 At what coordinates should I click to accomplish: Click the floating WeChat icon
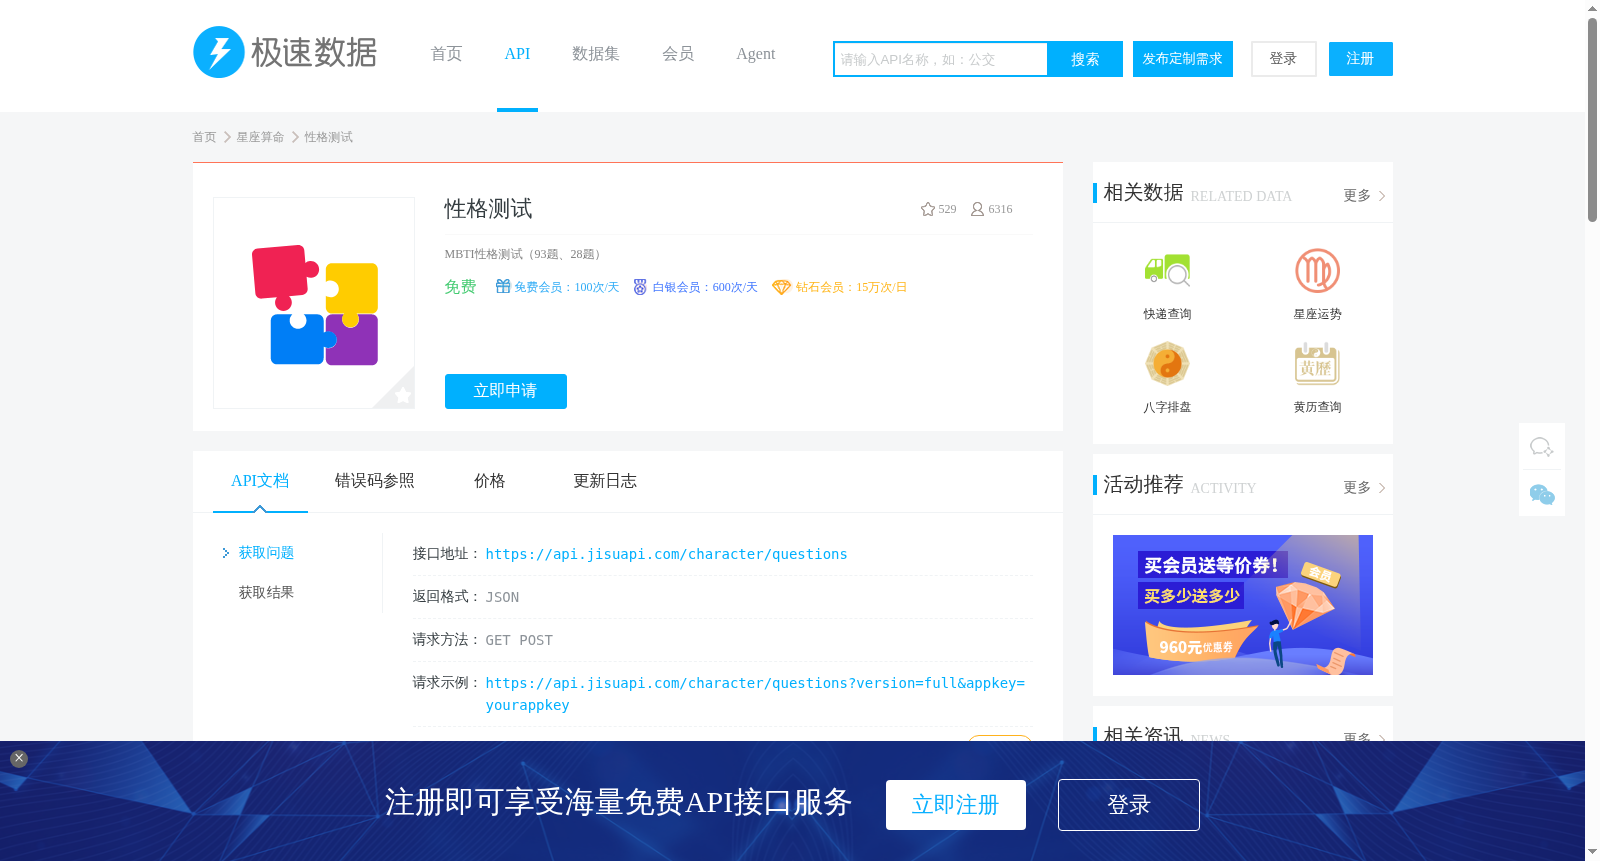click(x=1542, y=494)
